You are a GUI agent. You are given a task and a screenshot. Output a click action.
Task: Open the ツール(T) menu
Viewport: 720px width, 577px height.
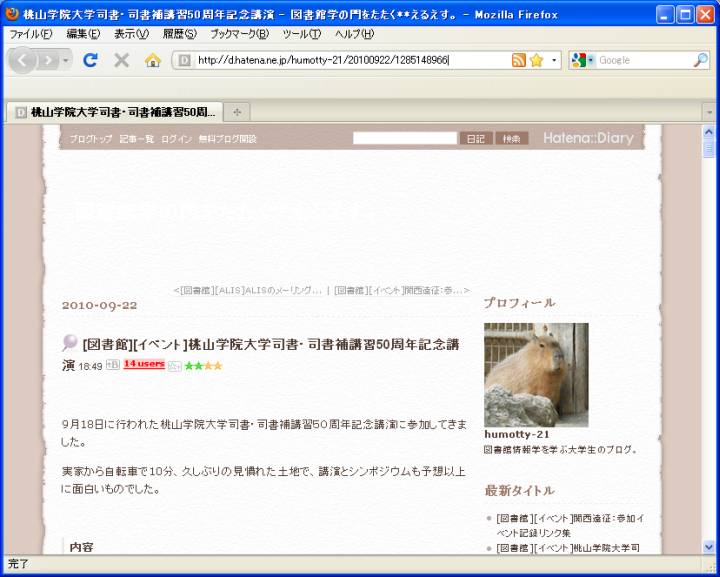[301, 33]
